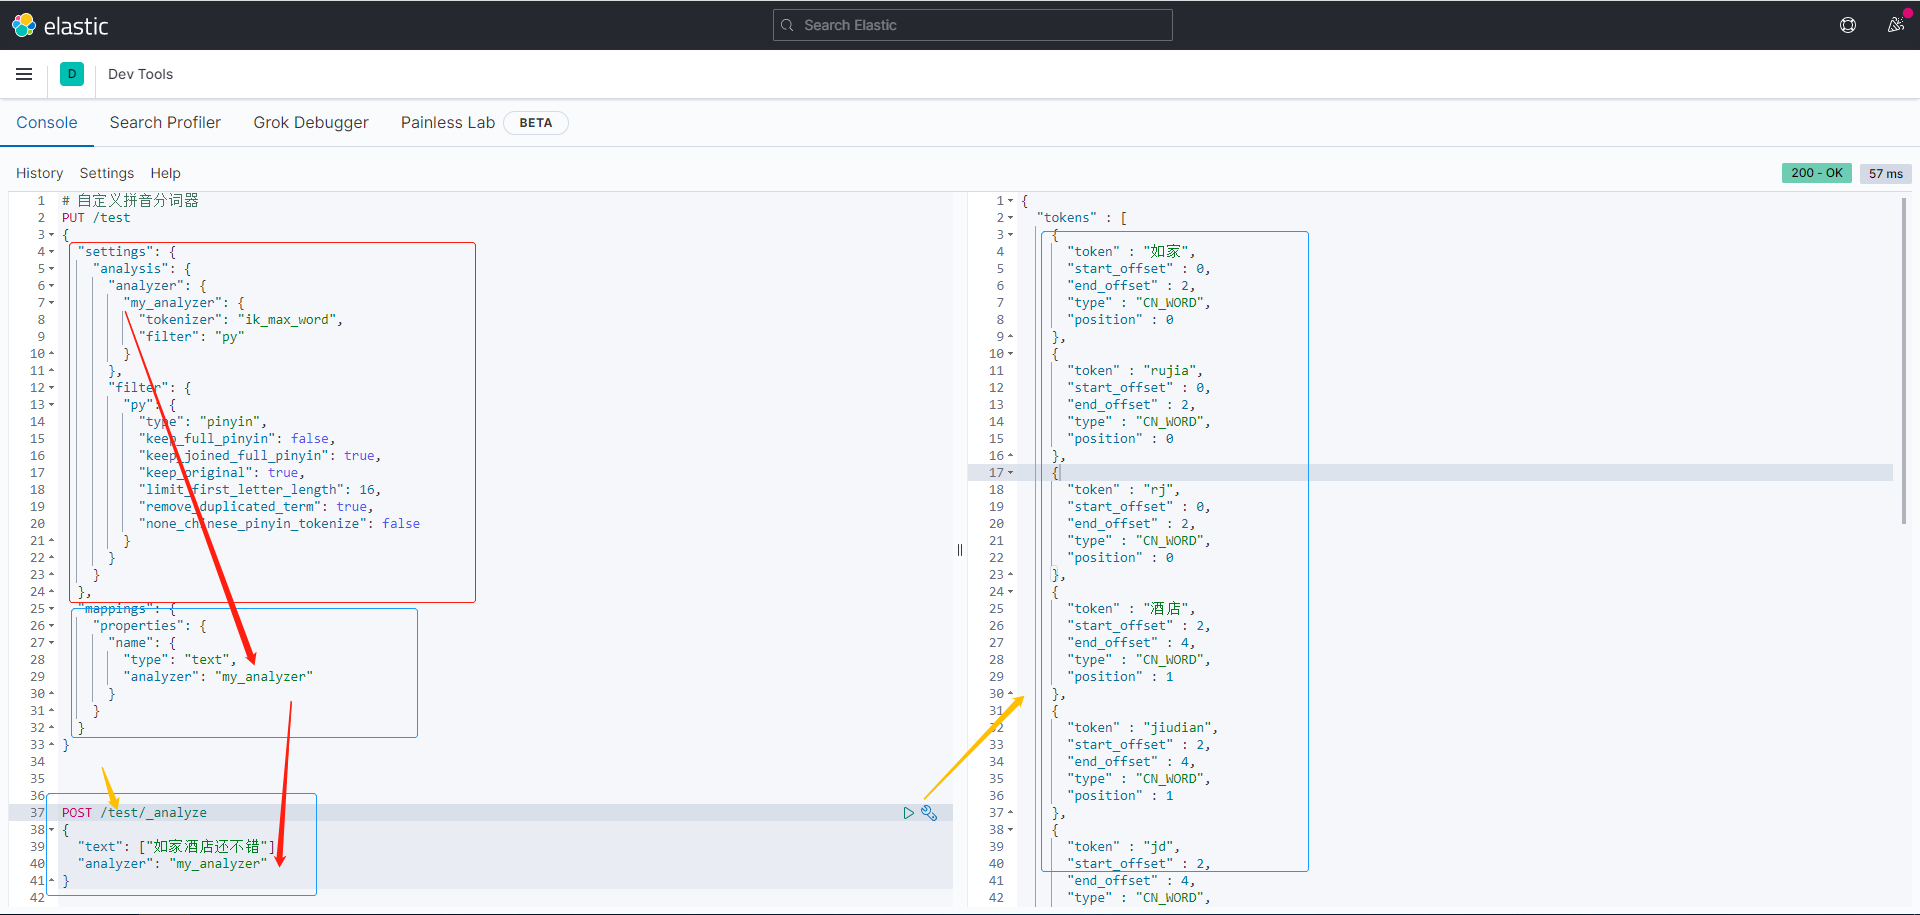Collapse the py filter block at line 13
Screen dimensions: 1920x915
coord(52,405)
